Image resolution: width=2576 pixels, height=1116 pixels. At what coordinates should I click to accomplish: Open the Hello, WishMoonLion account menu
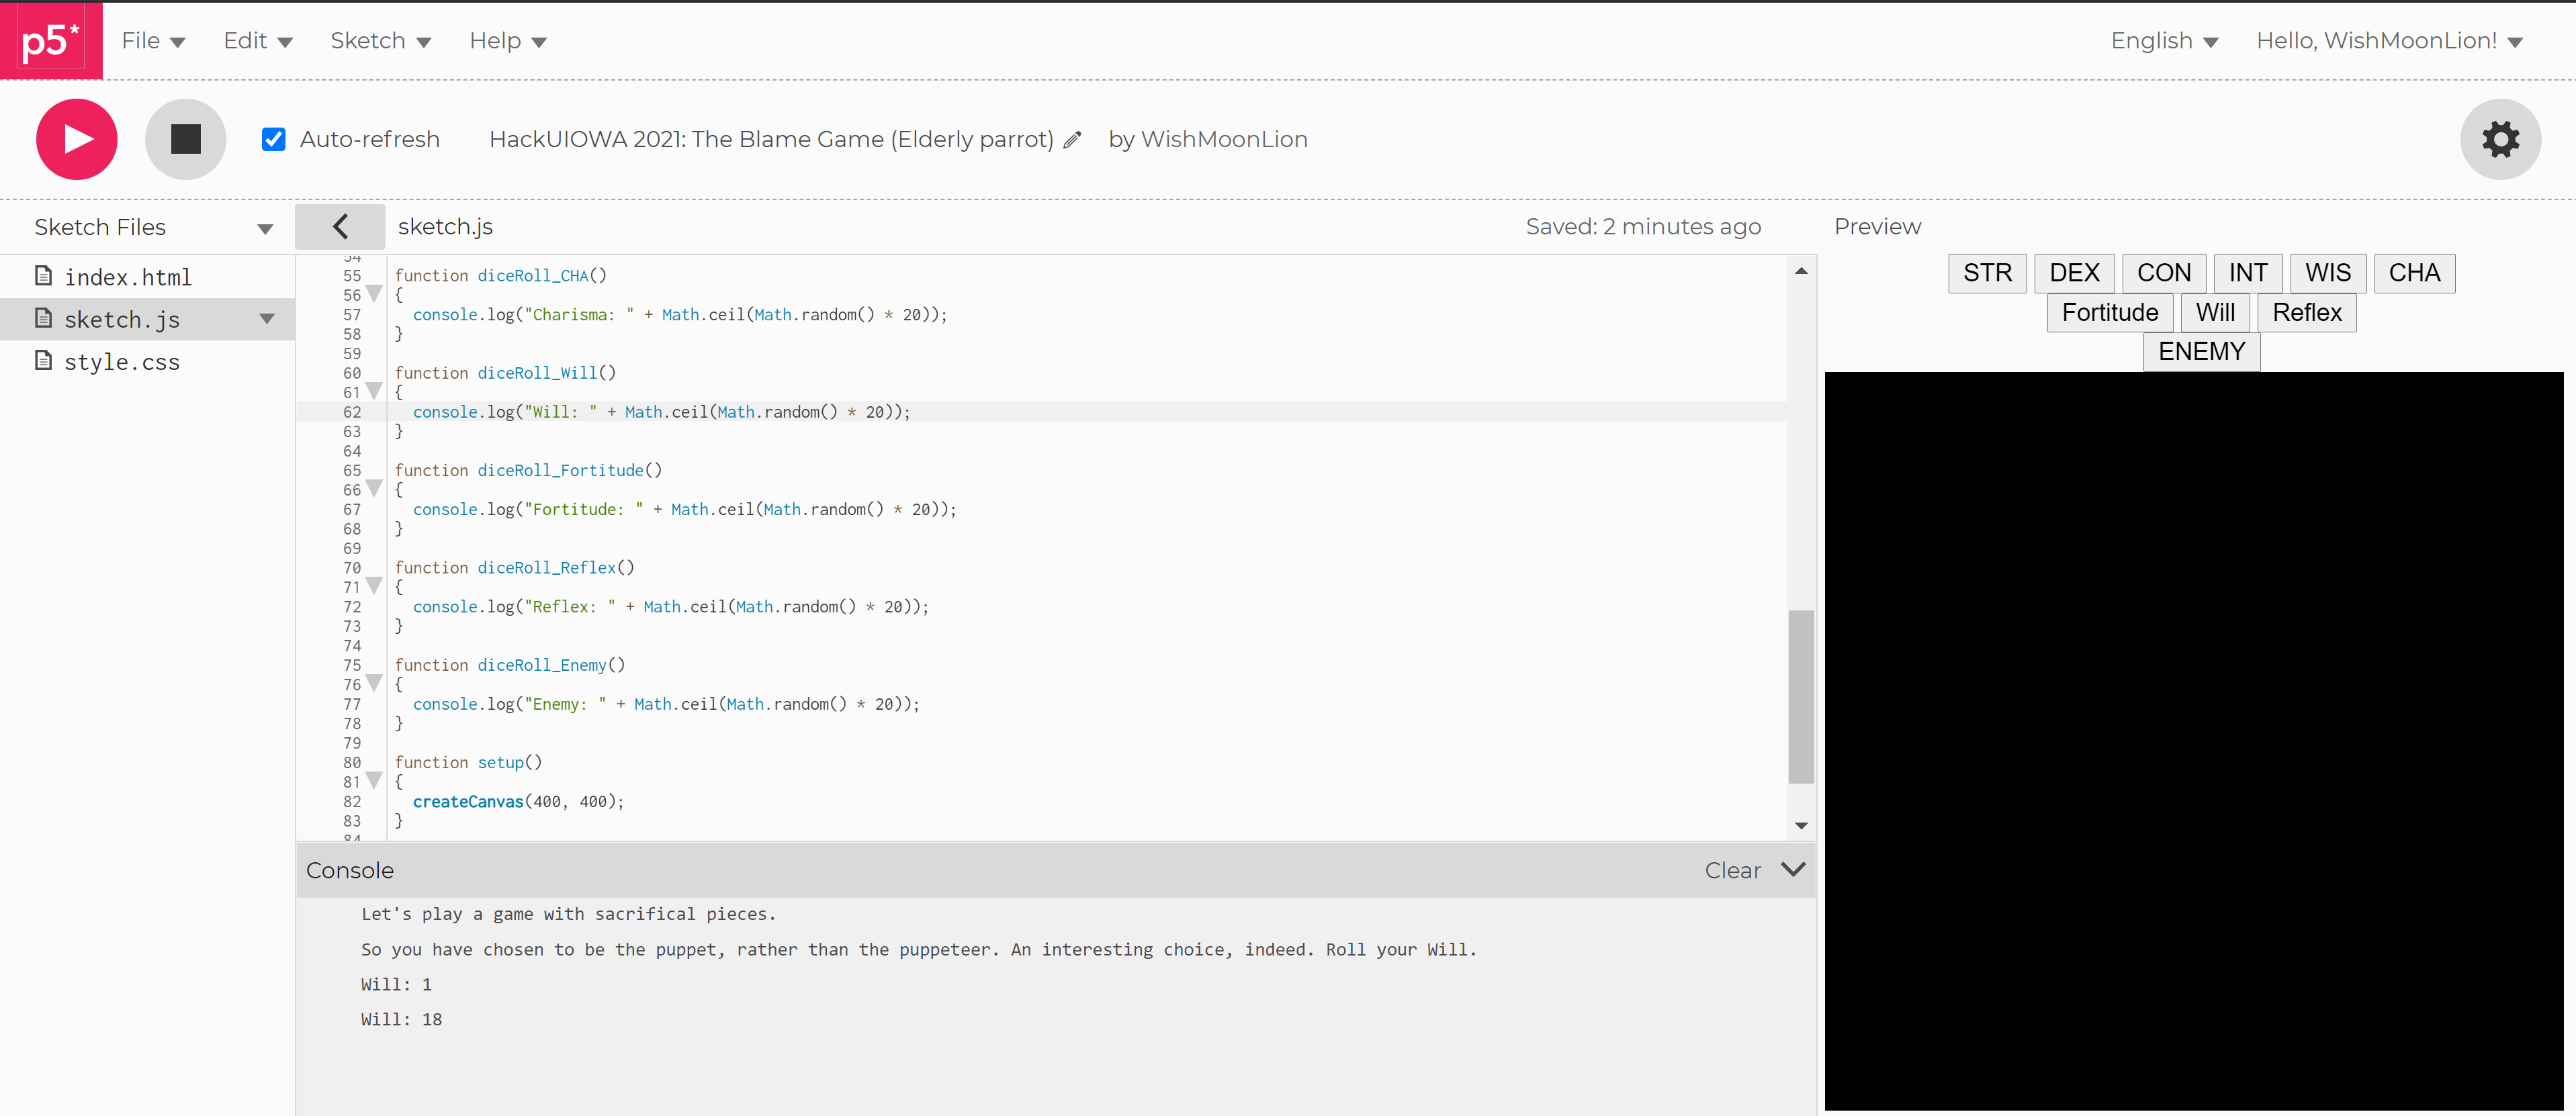pyautogui.click(x=2389, y=41)
